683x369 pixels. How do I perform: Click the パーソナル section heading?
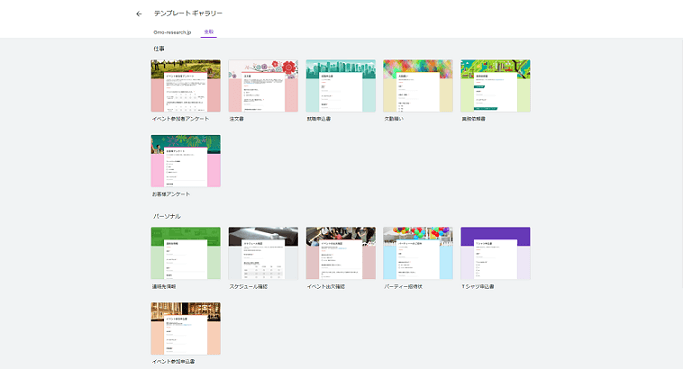pos(167,217)
